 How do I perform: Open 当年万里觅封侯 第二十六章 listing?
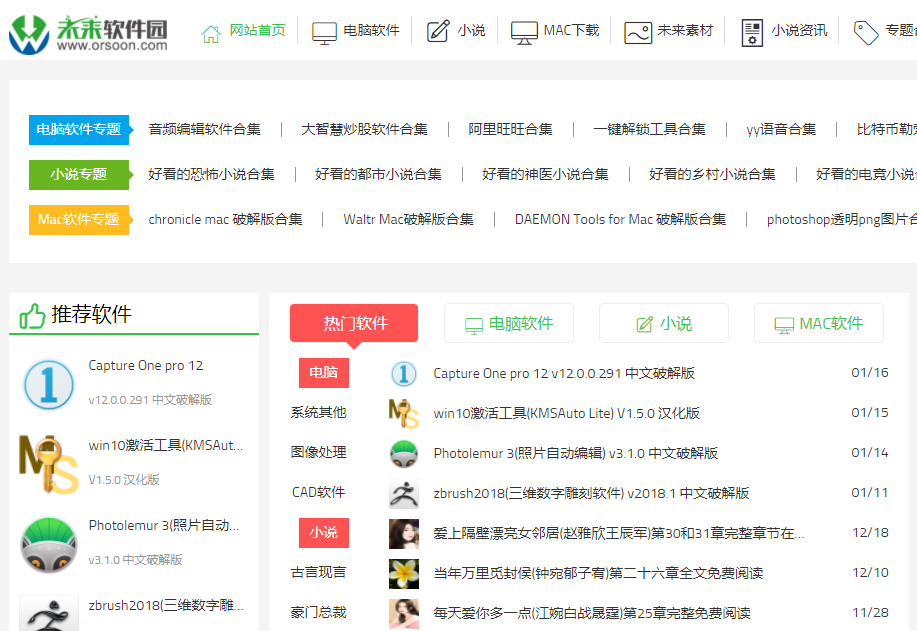[598, 573]
